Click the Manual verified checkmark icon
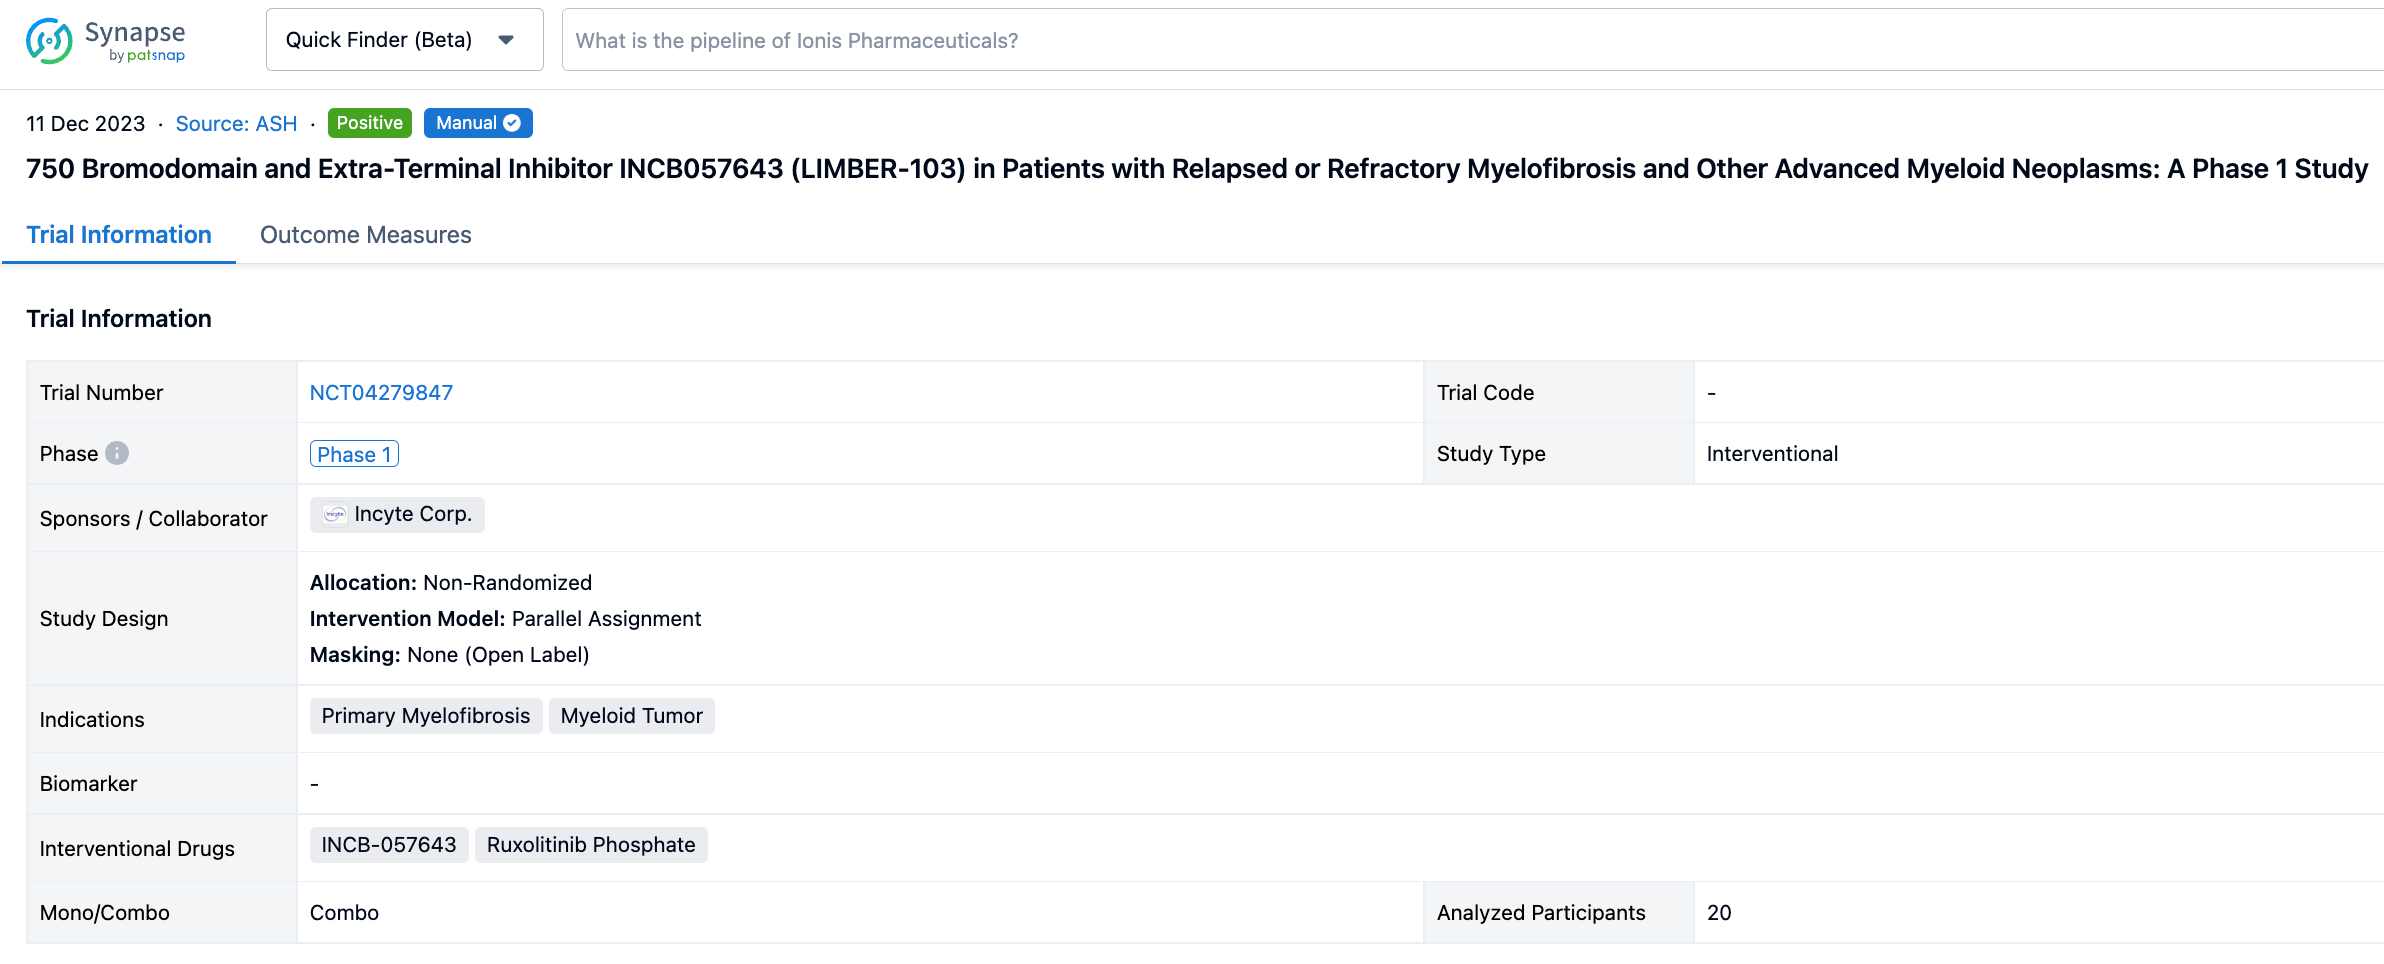The width and height of the screenshot is (2384, 964). coord(512,123)
